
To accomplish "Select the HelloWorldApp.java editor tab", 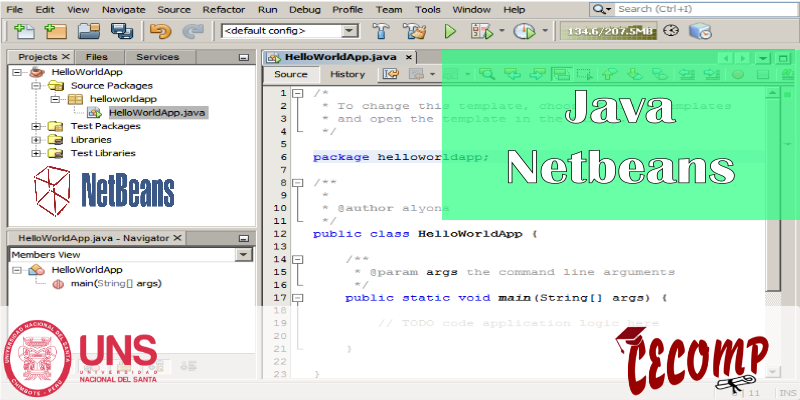I will (x=340, y=57).
